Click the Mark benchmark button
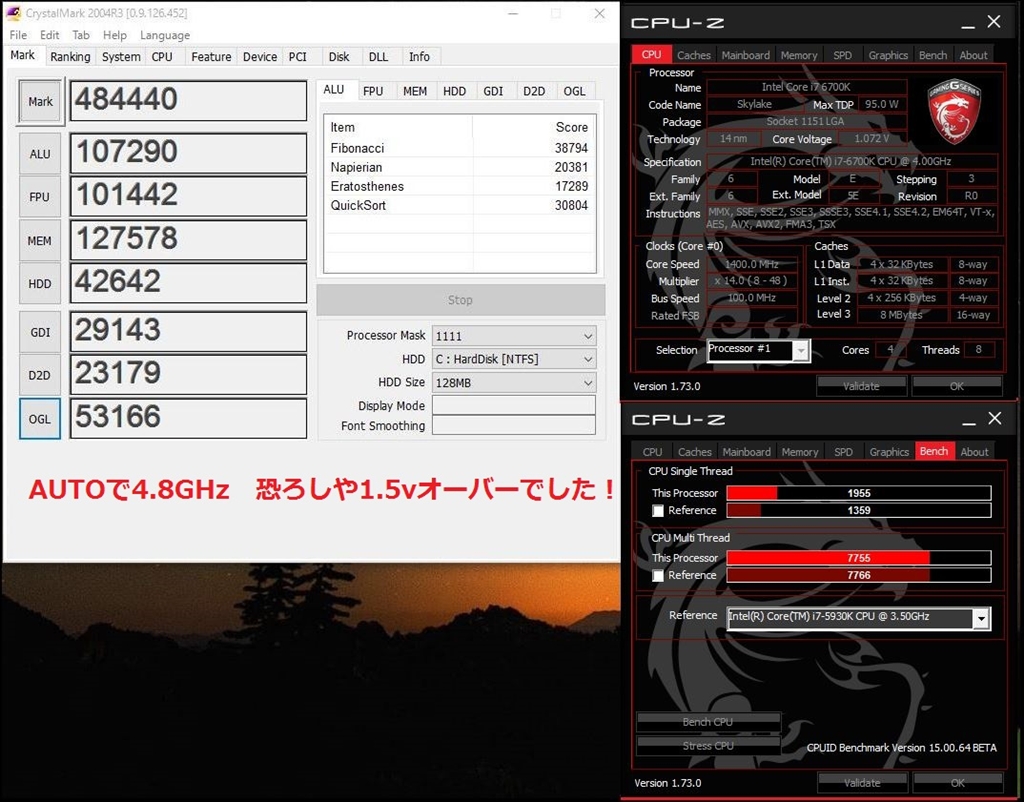 (40, 101)
